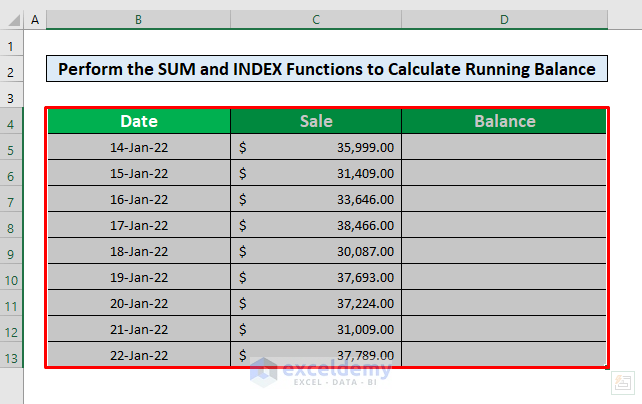Select column C header

click(316, 19)
